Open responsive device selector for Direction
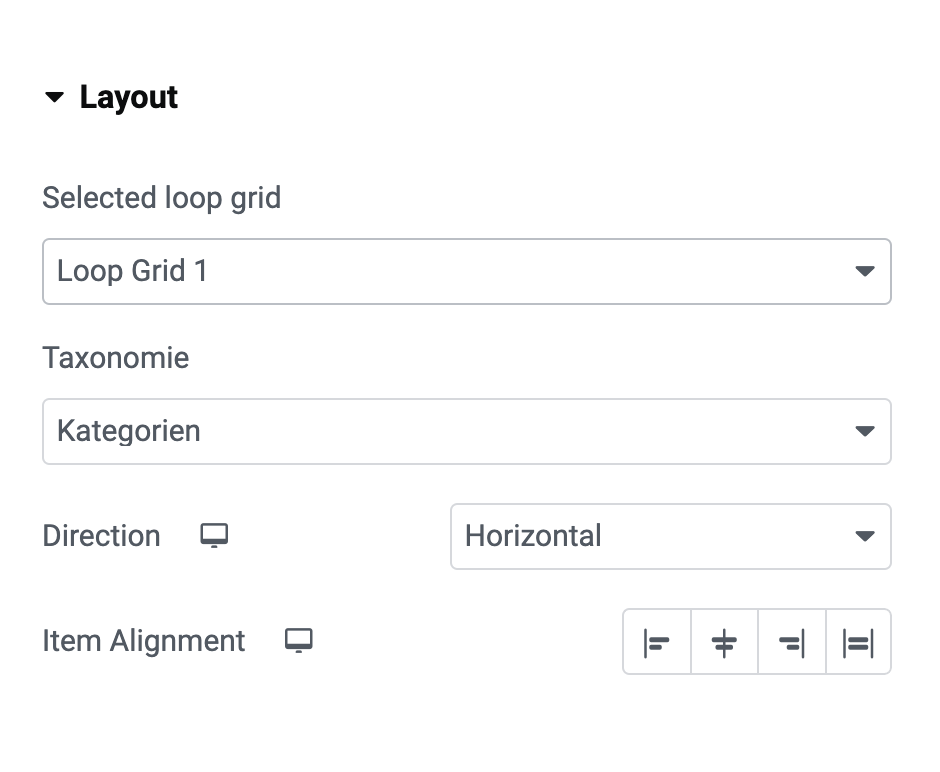Image resolution: width=940 pixels, height=772 pixels. (214, 536)
